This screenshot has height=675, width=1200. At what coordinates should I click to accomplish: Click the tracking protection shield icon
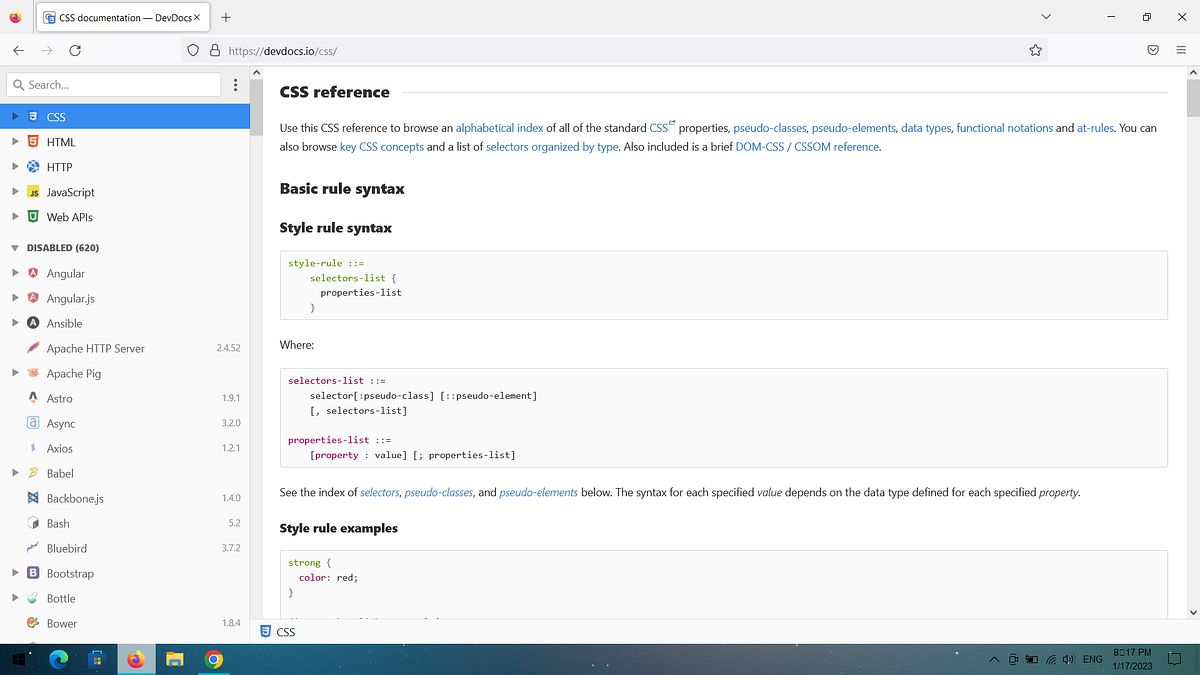[192, 49]
